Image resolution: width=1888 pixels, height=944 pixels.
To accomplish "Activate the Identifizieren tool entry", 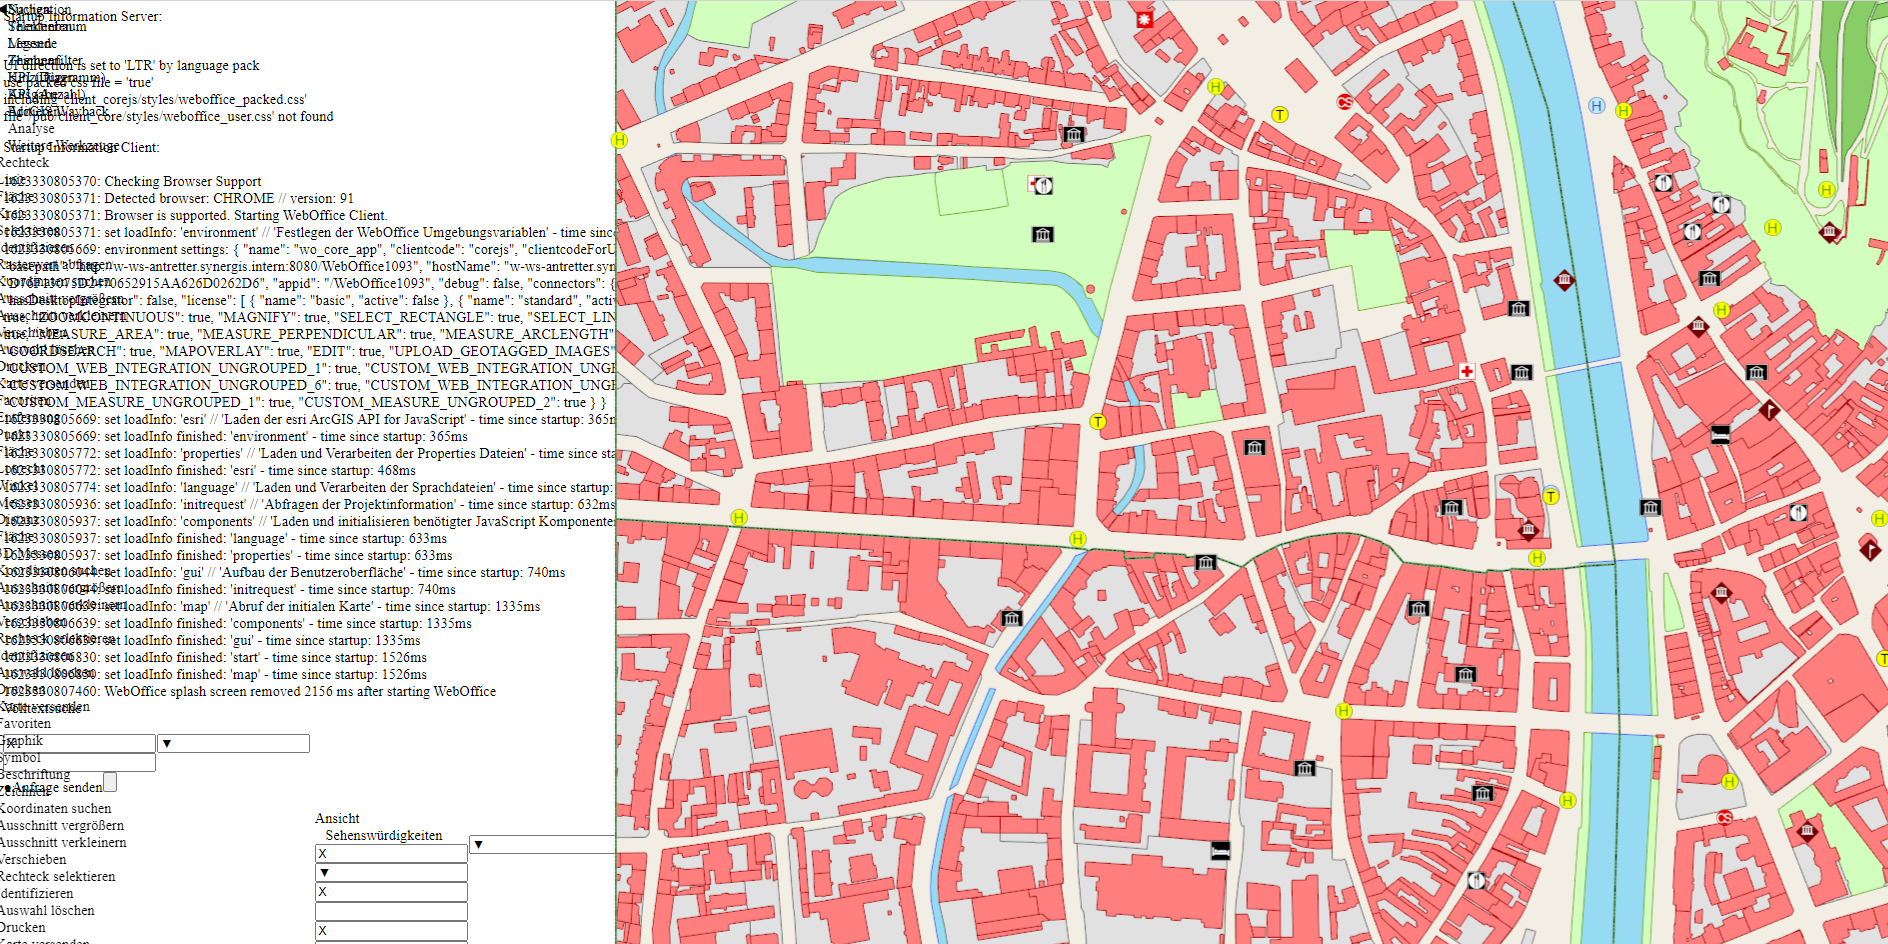I will (37, 894).
